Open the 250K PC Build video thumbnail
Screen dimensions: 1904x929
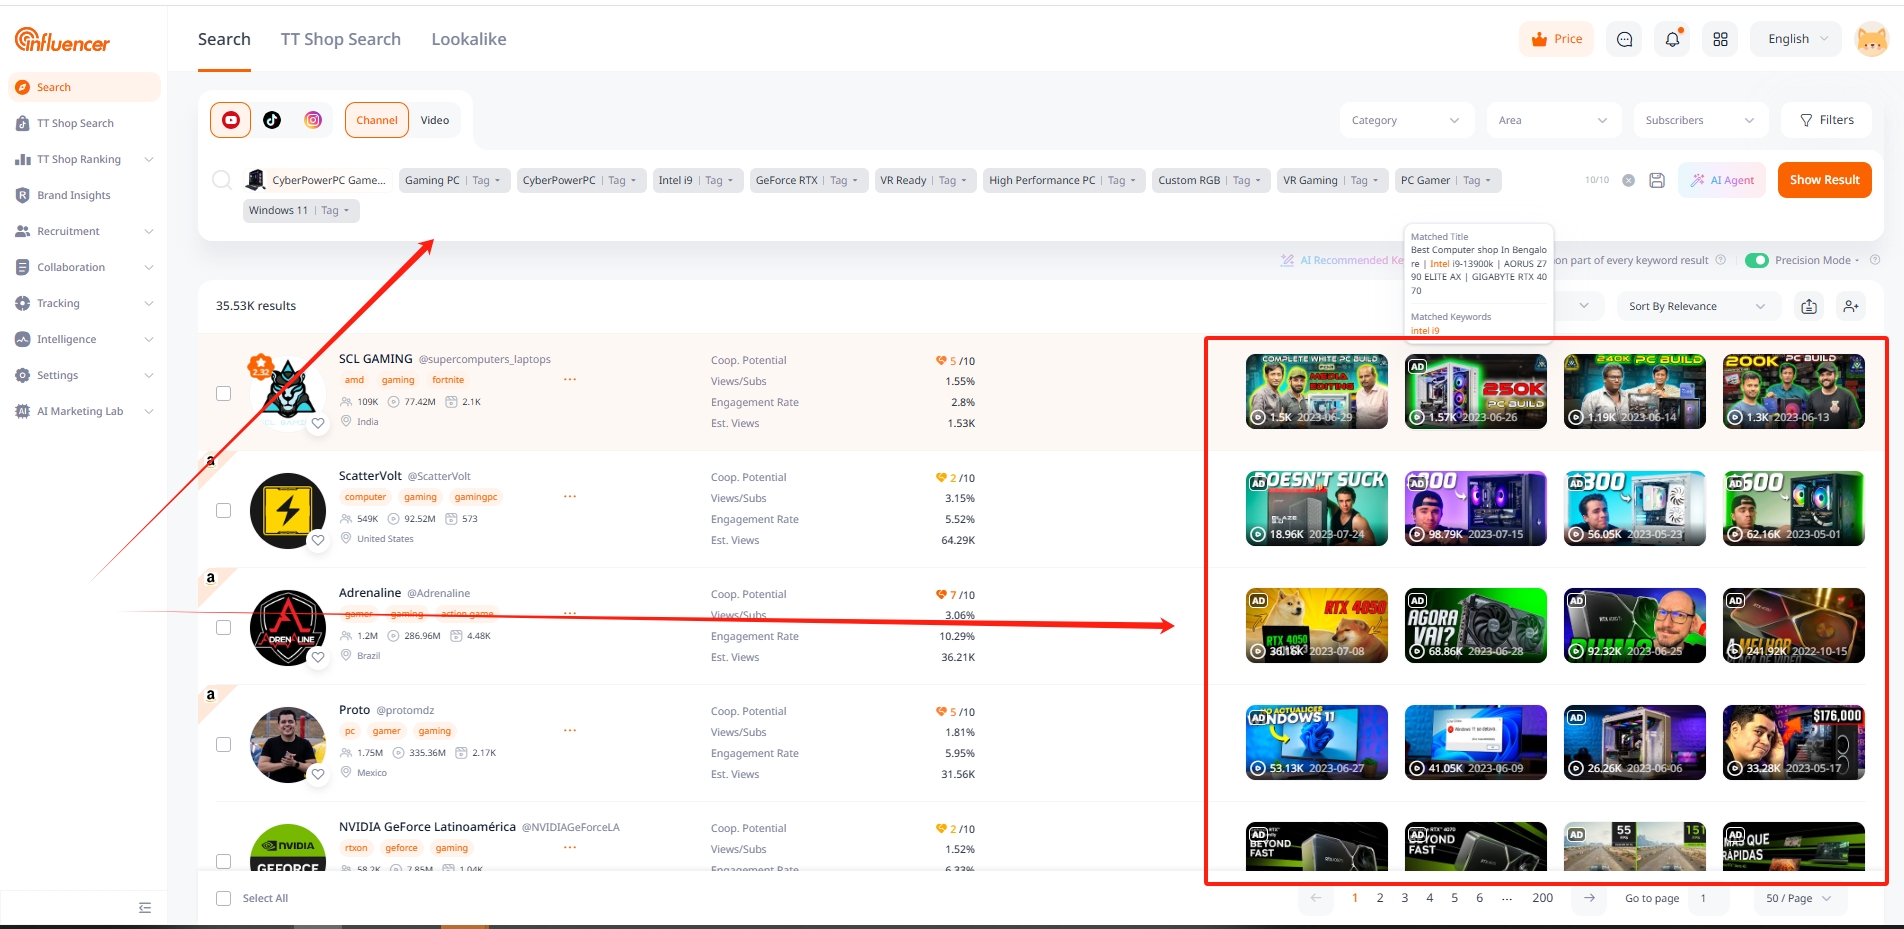pyautogui.click(x=1475, y=391)
